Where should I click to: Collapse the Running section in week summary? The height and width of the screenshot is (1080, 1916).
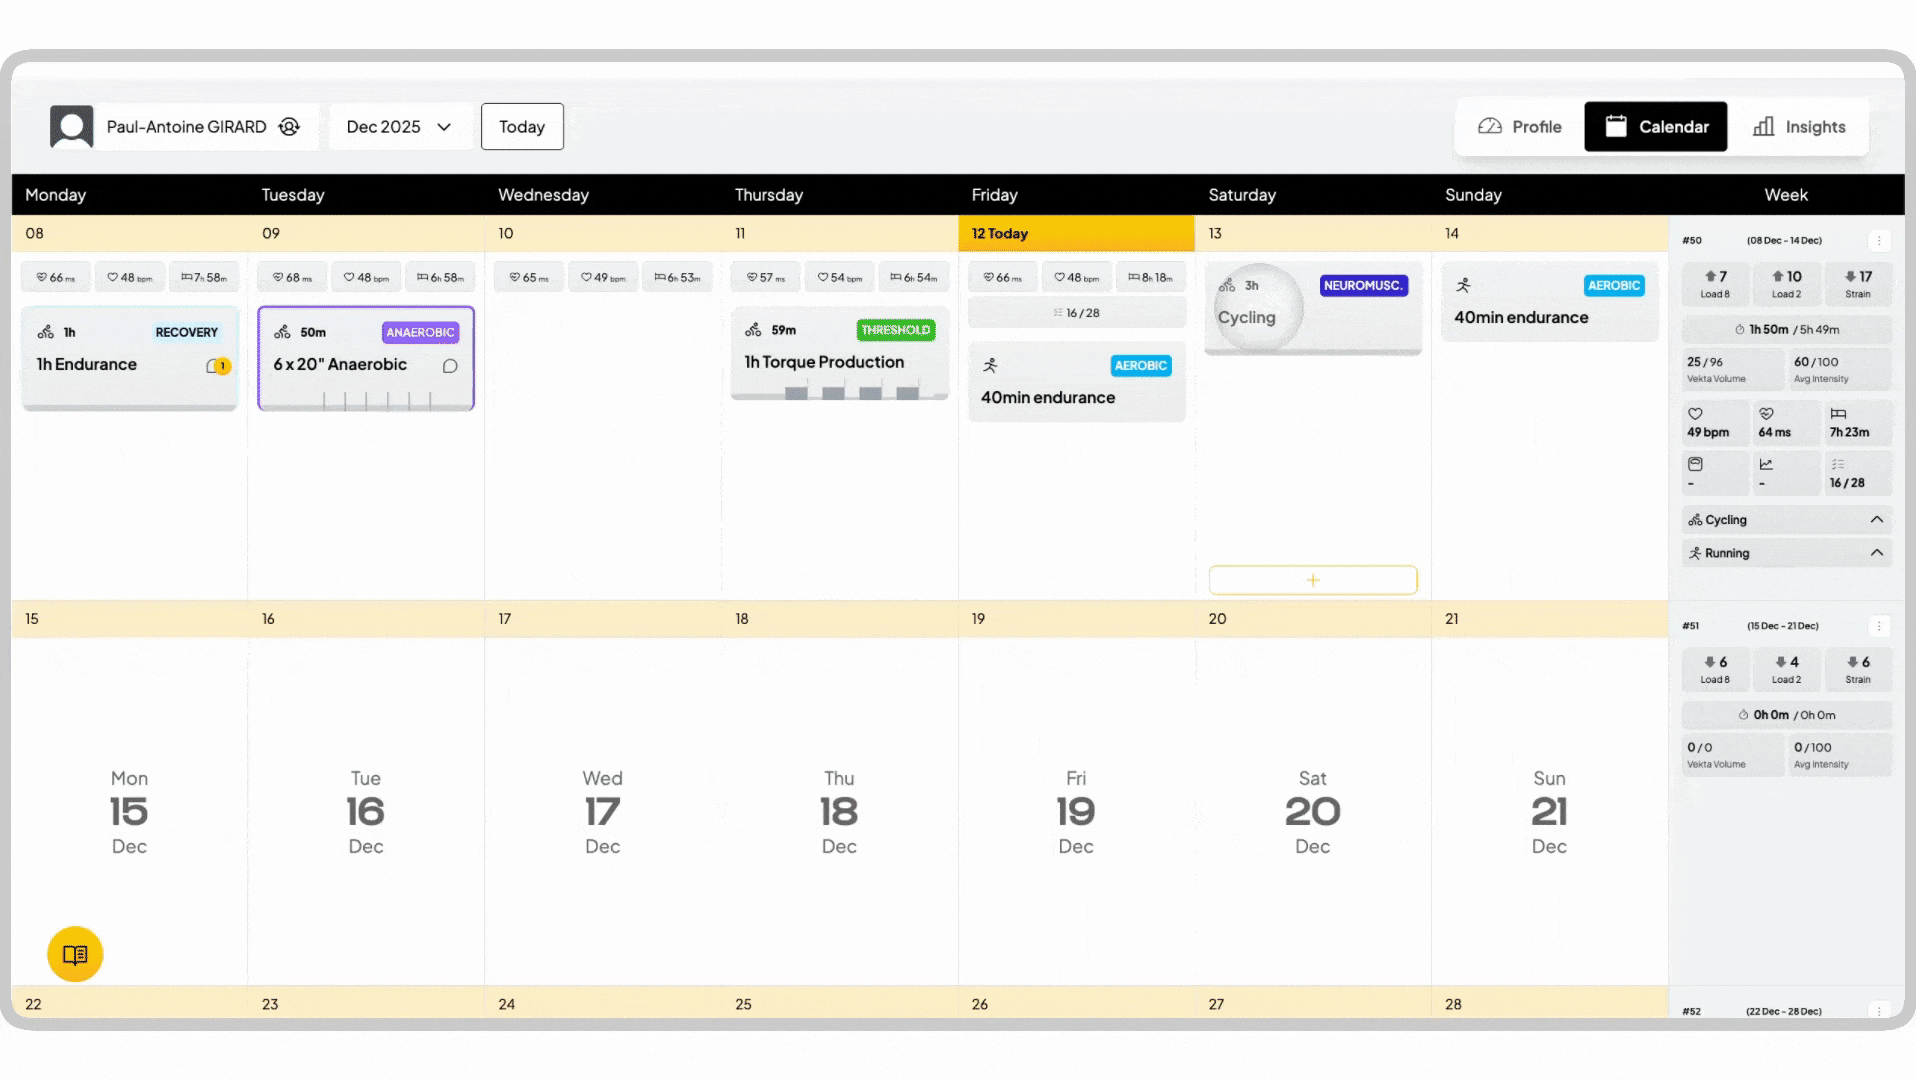pyautogui.click(x=1876, y=553)
